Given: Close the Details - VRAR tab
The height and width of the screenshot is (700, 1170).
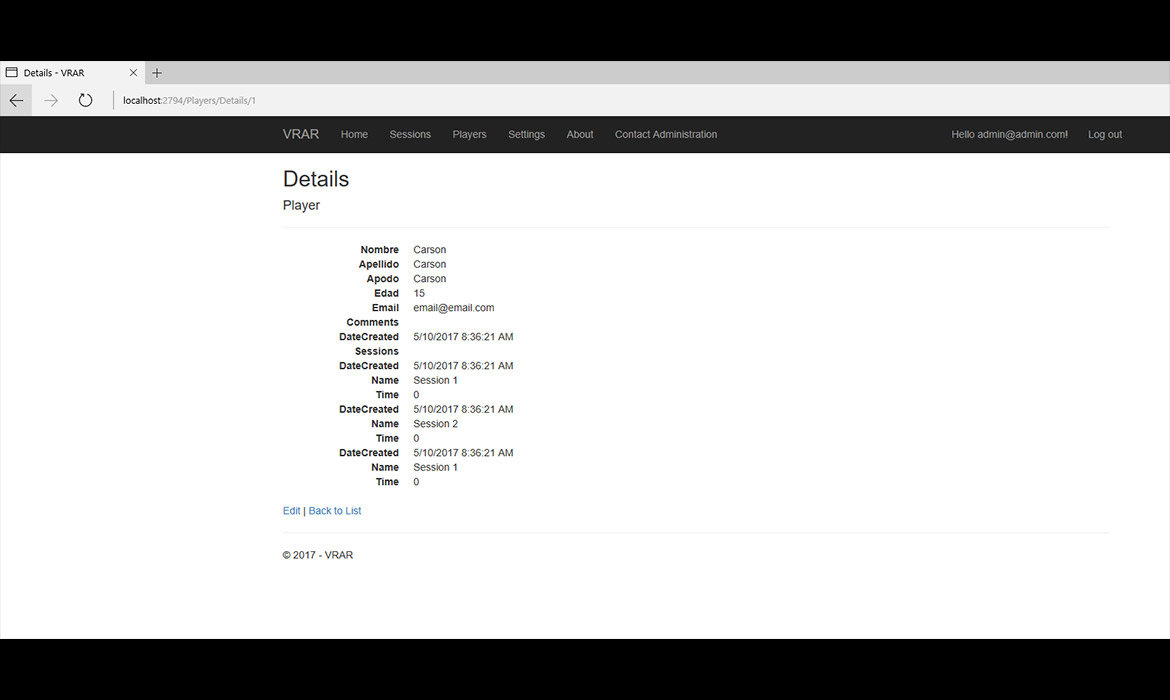Looking at the screenshot, I should tap(134, 73).
